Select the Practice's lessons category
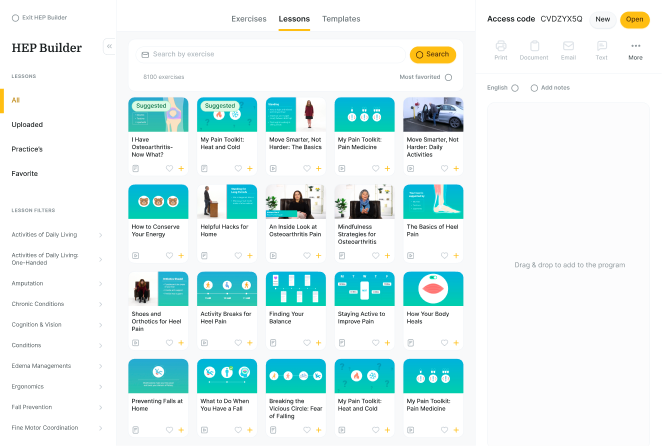The image size is (662, 446). [27, 149]
